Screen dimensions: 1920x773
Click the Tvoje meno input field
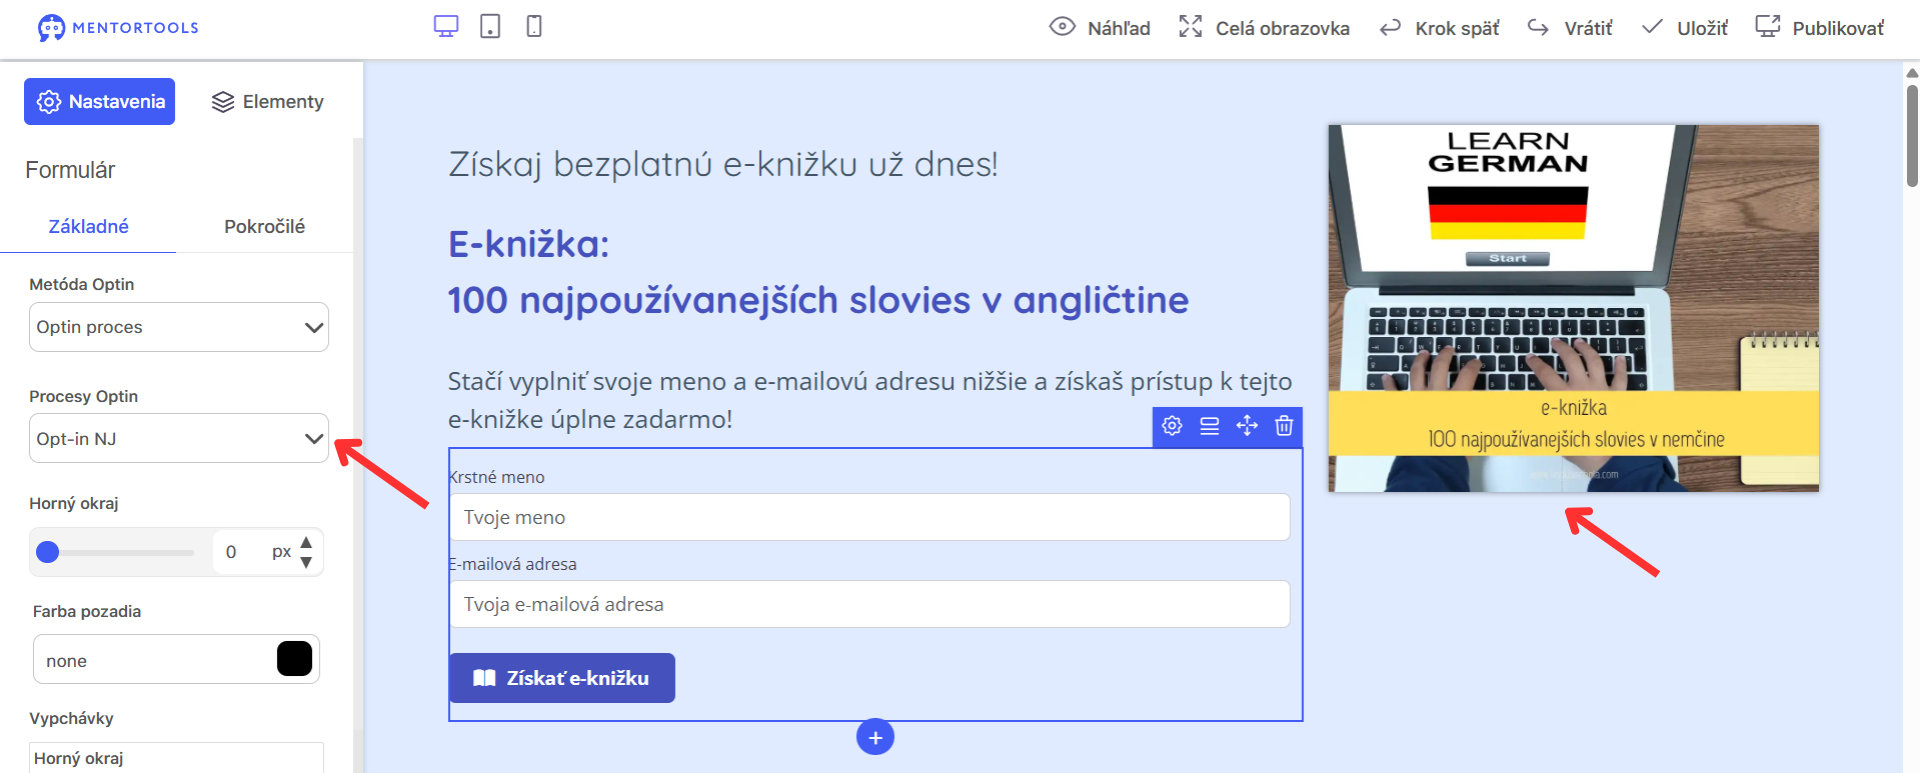coord(870,517)
